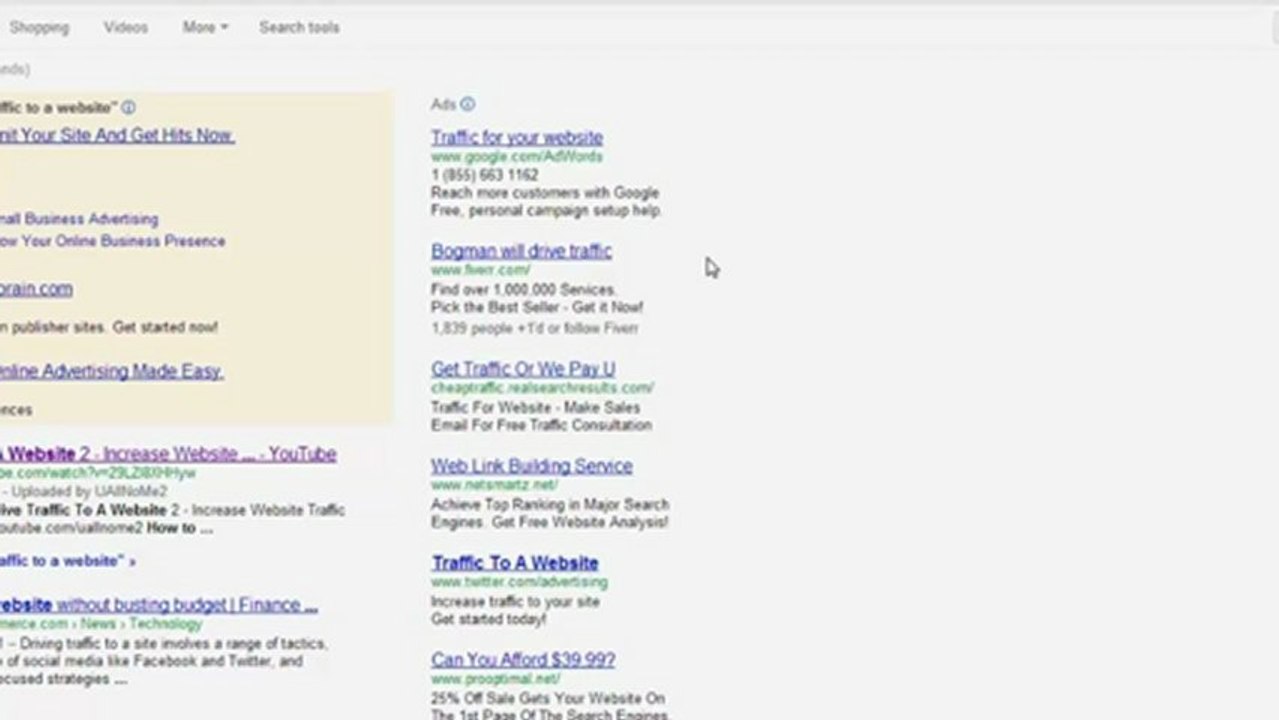The width and height of the screenshot is (1279, 720).
Task: Open 'Get Traffic Or We Pay U' ad
Action: point(523,369)
